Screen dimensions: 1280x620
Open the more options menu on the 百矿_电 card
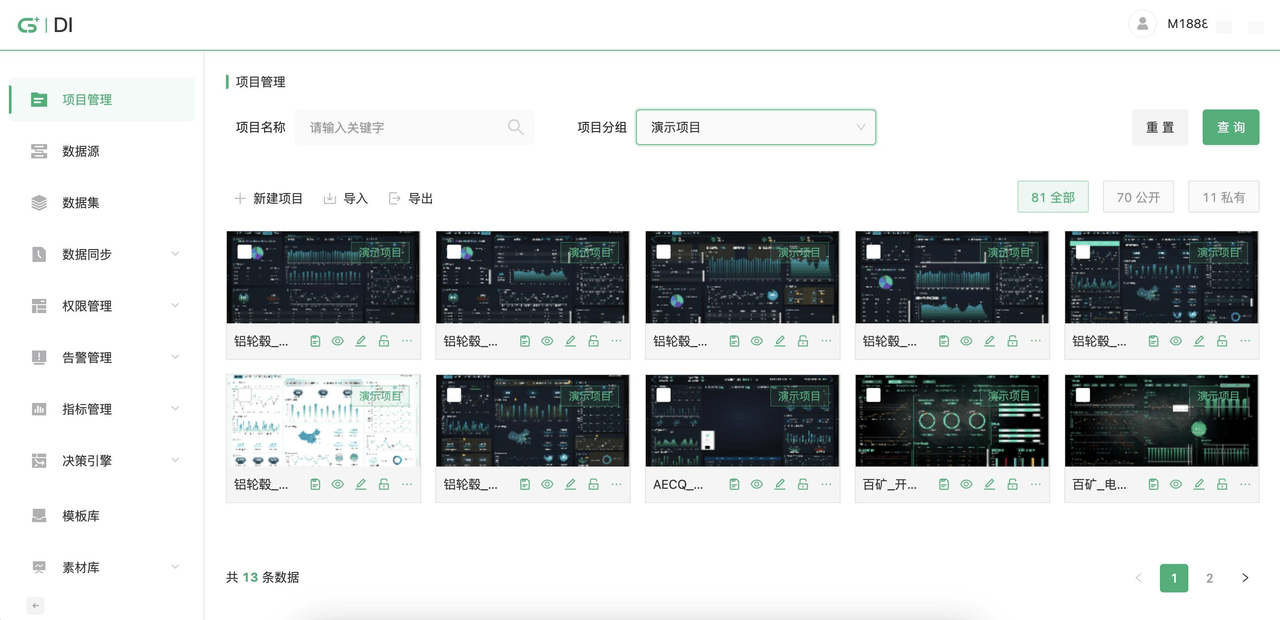coord(1245,484)
